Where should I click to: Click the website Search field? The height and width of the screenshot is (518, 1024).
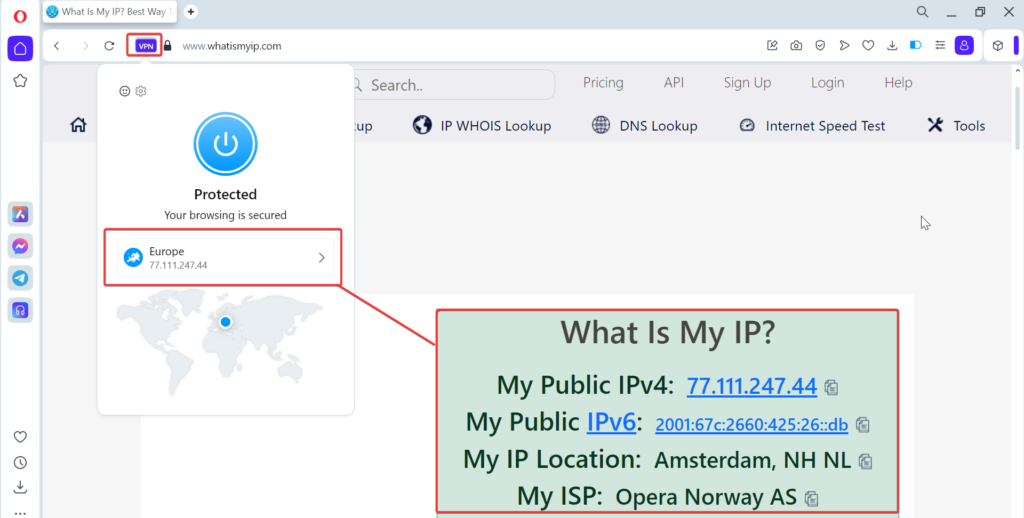(455, 85)
